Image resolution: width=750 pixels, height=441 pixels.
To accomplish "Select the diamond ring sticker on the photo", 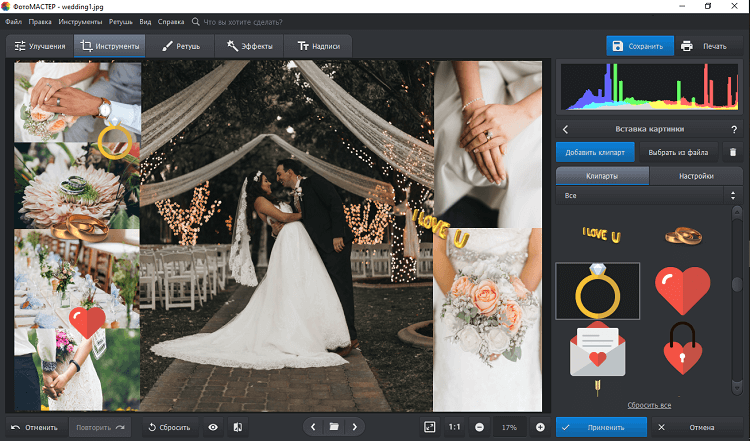I will 115,139.
